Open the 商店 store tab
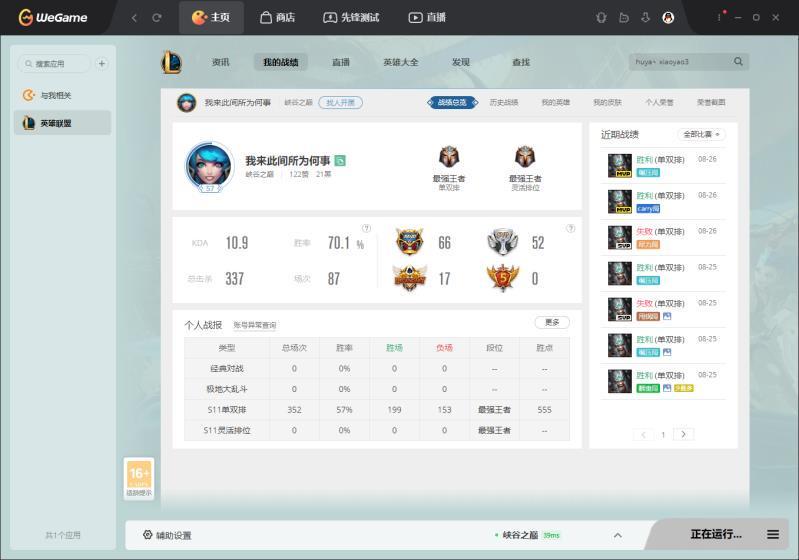This screenshot has width=799, height=560. click(277, 17)
